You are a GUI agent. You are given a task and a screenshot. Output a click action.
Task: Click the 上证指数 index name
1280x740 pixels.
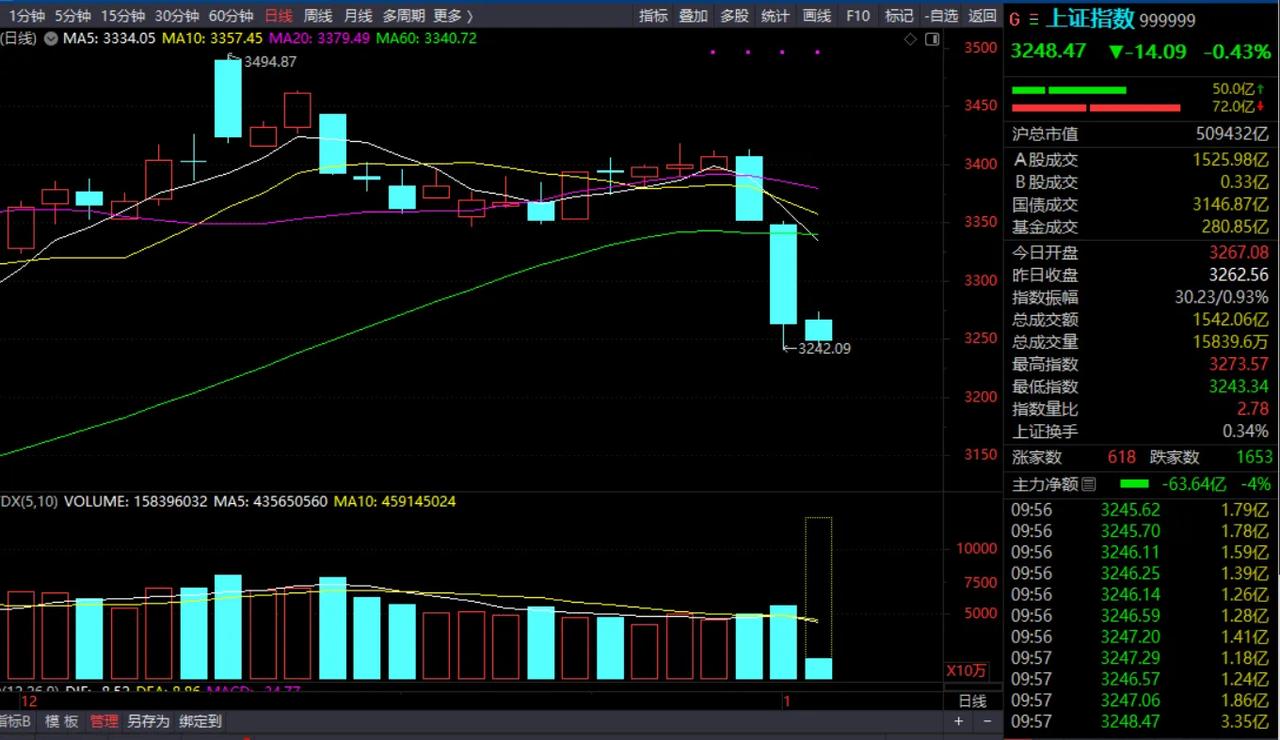point(1090,19)
